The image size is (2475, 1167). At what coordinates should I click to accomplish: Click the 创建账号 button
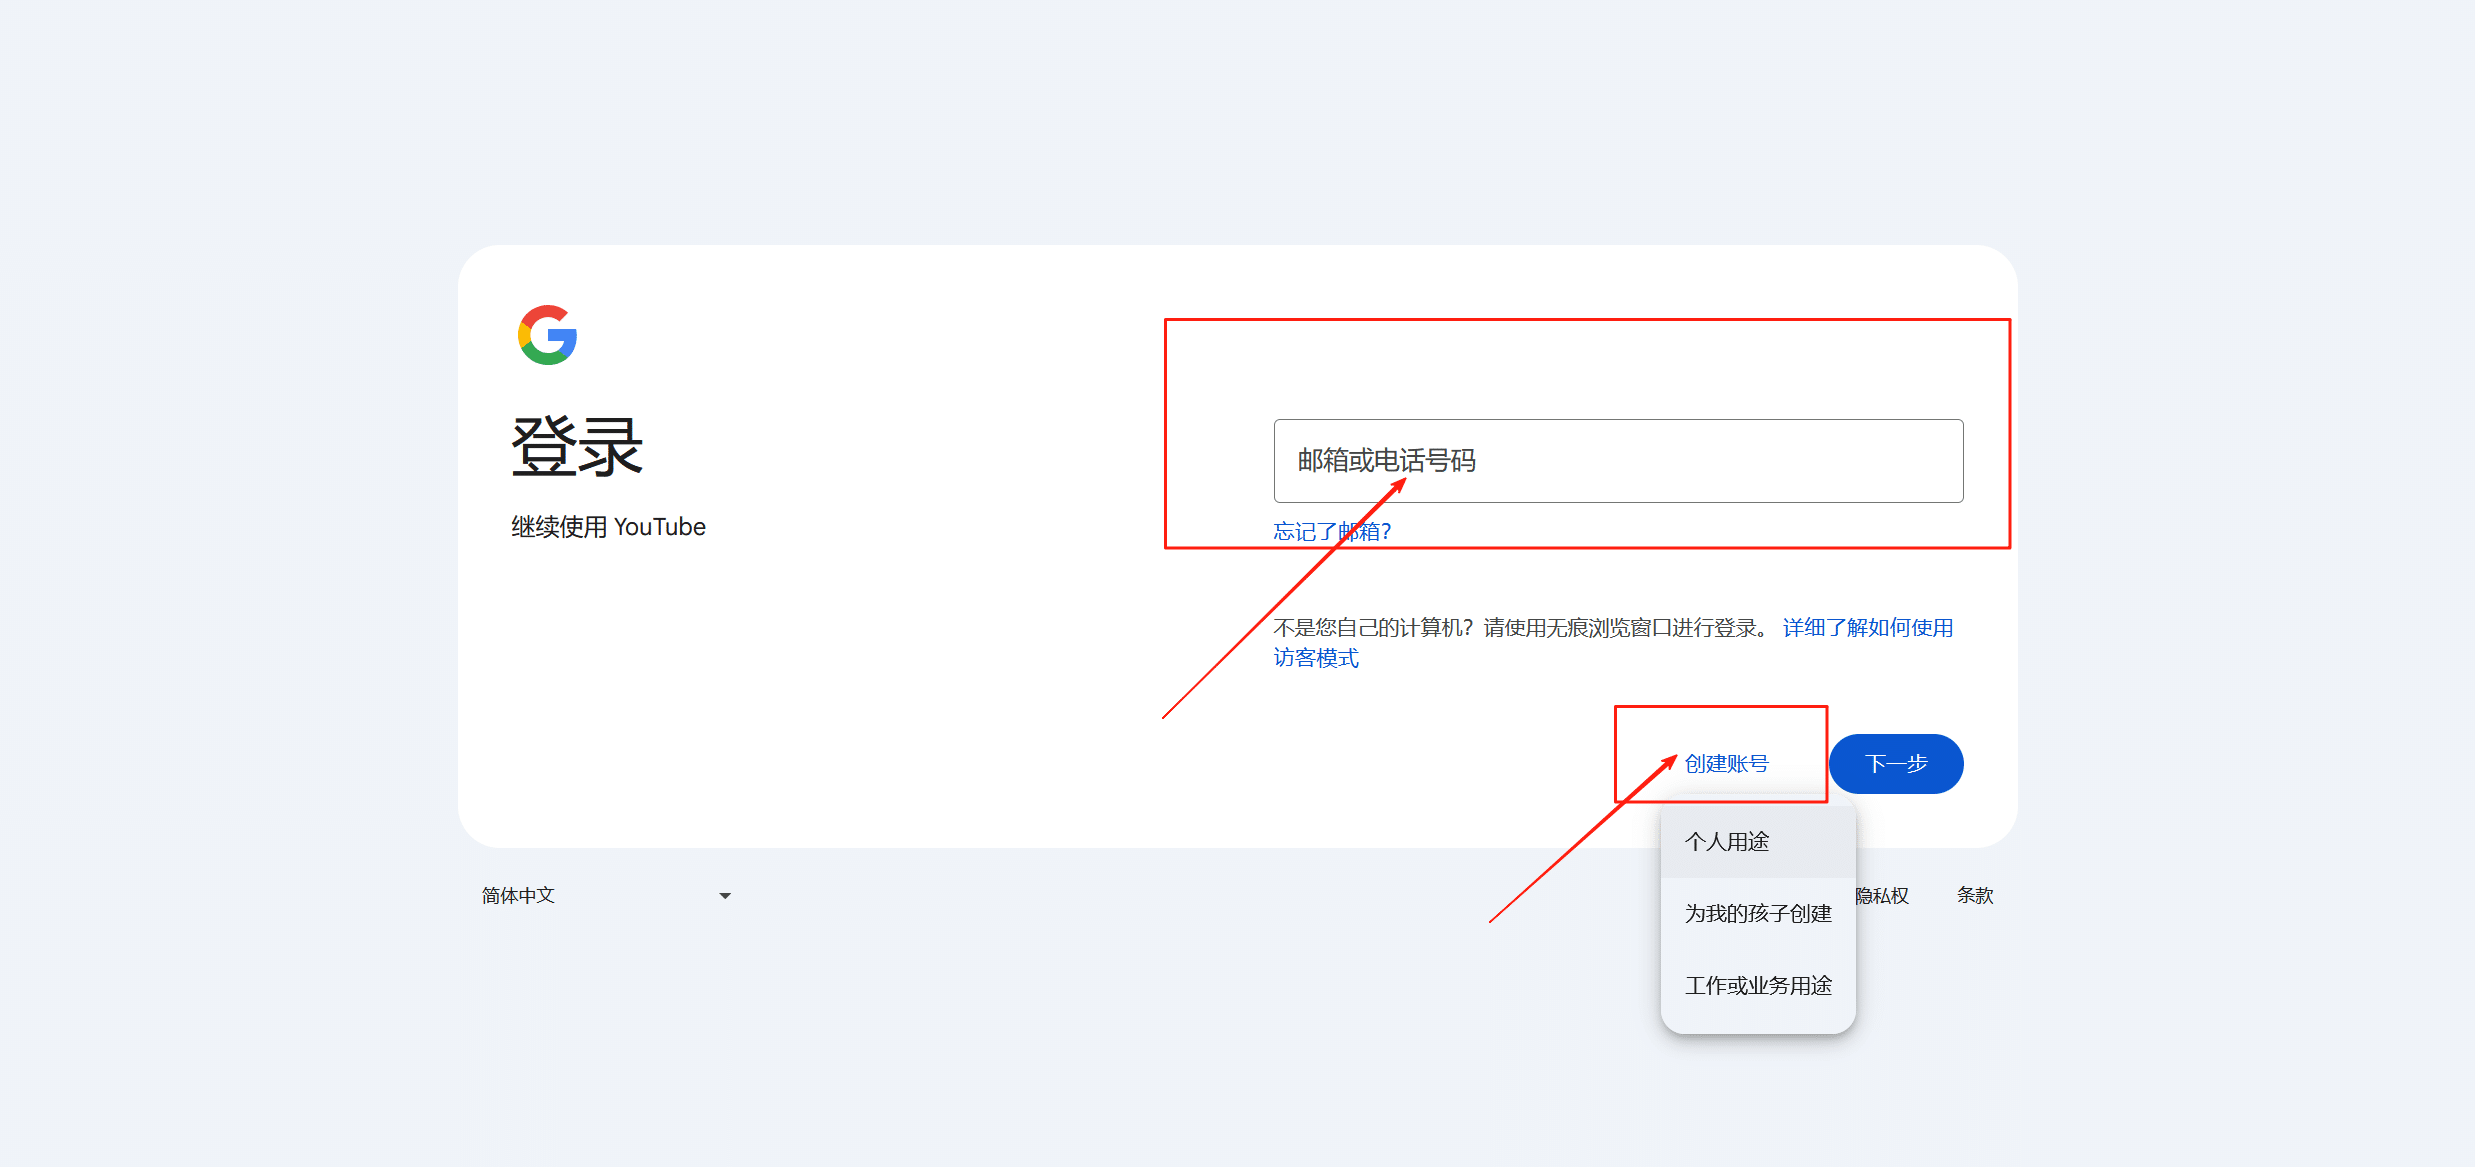[1726, 764]
